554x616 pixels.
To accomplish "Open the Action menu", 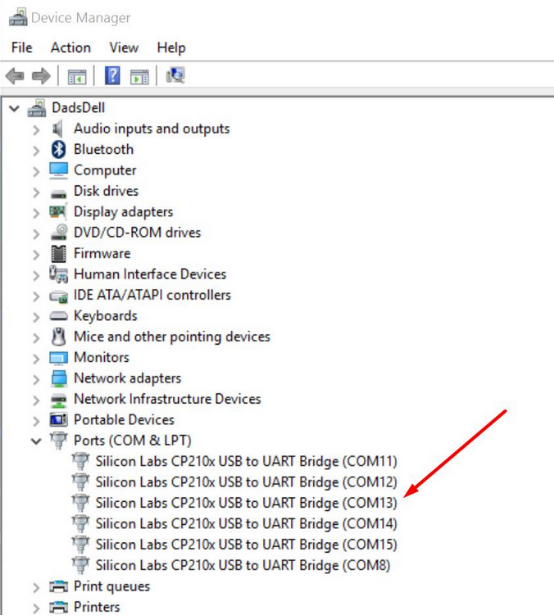I will coord(71,48).
